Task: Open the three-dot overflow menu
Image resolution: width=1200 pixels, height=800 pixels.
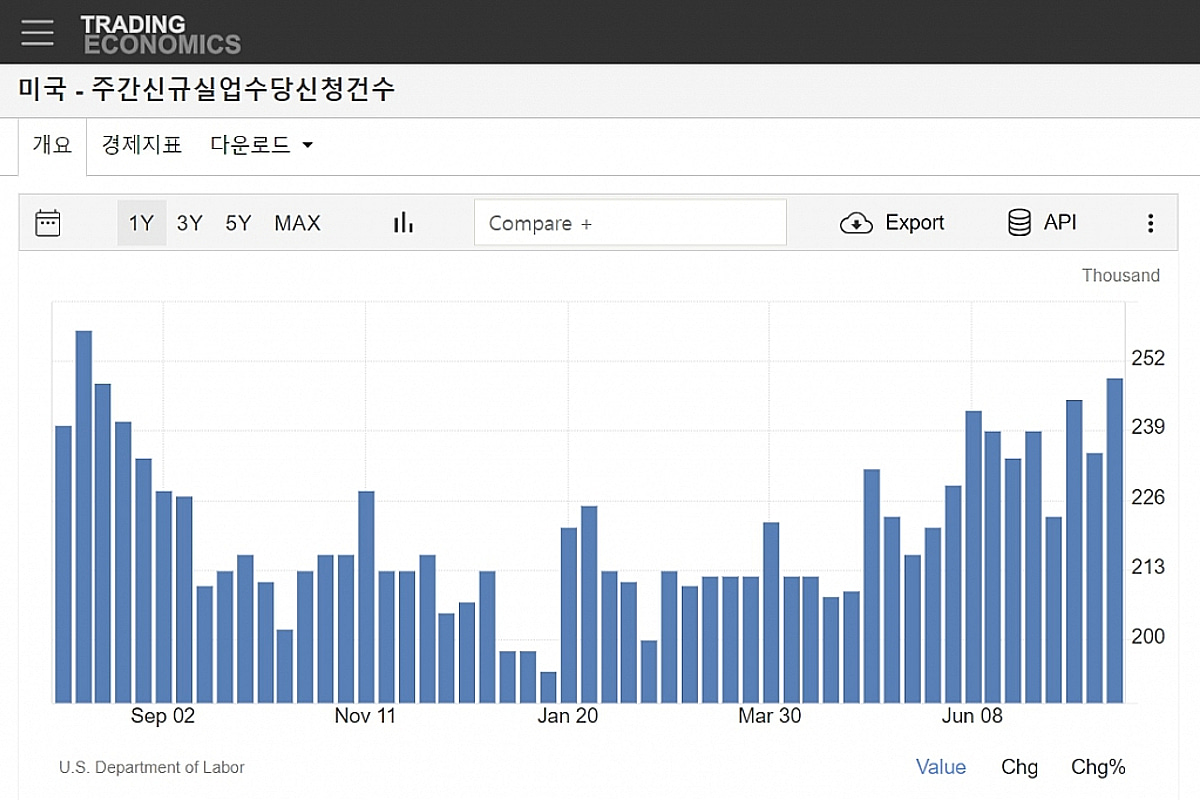Action: coord(1150,222)
